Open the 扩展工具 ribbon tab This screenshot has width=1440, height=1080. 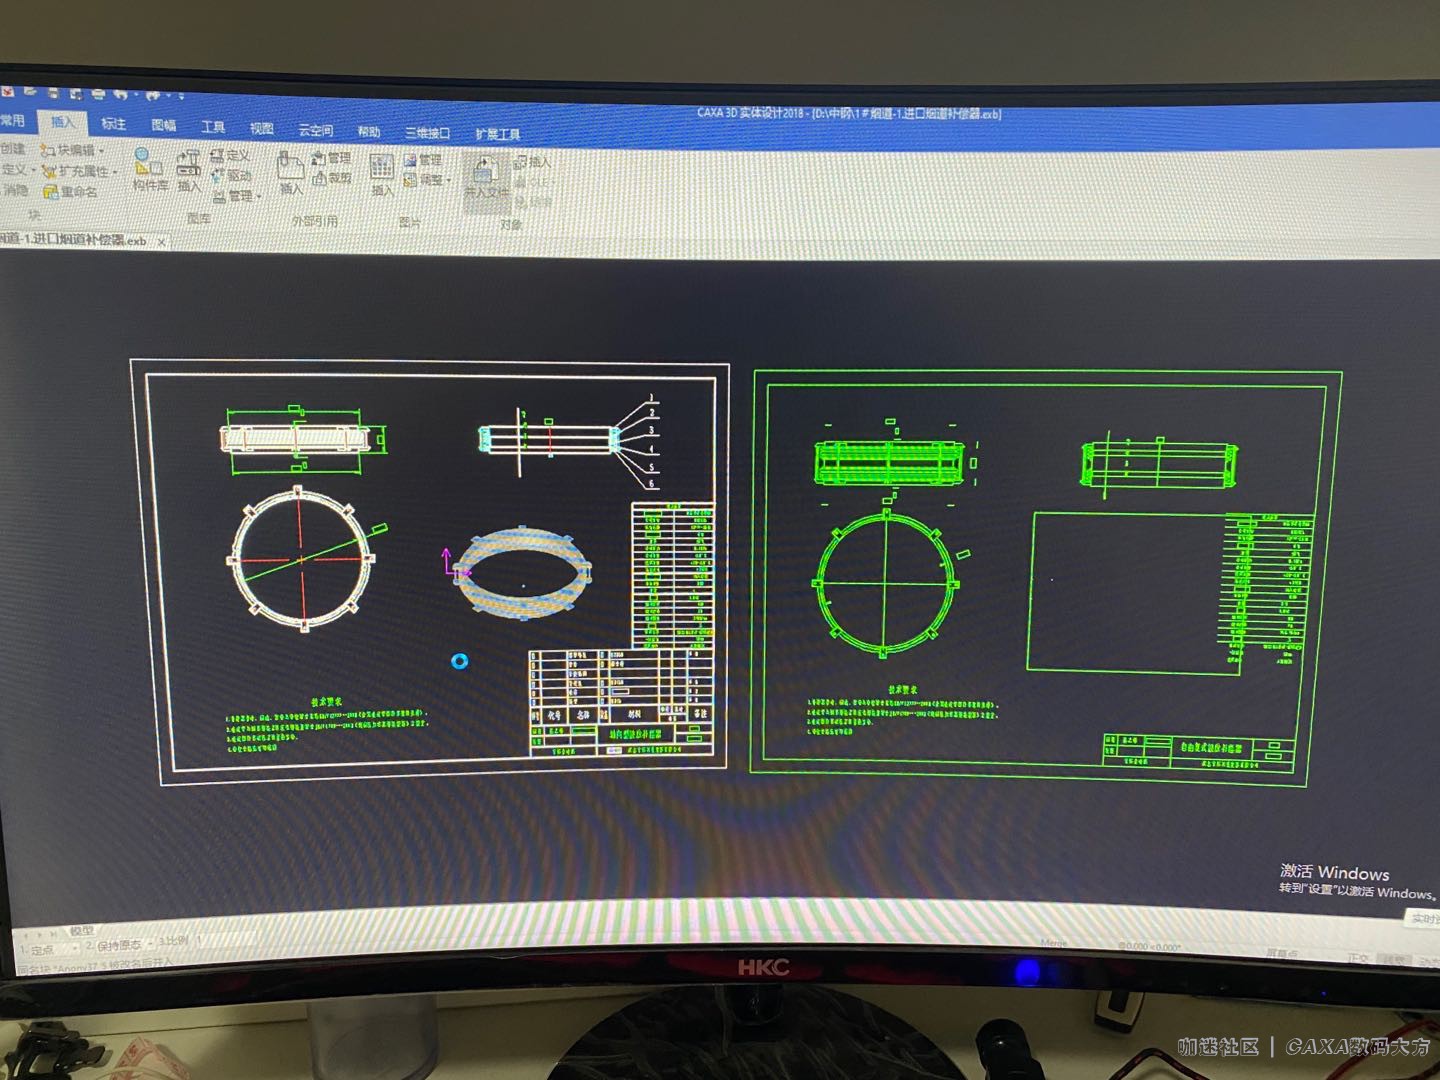pos(497,134)
